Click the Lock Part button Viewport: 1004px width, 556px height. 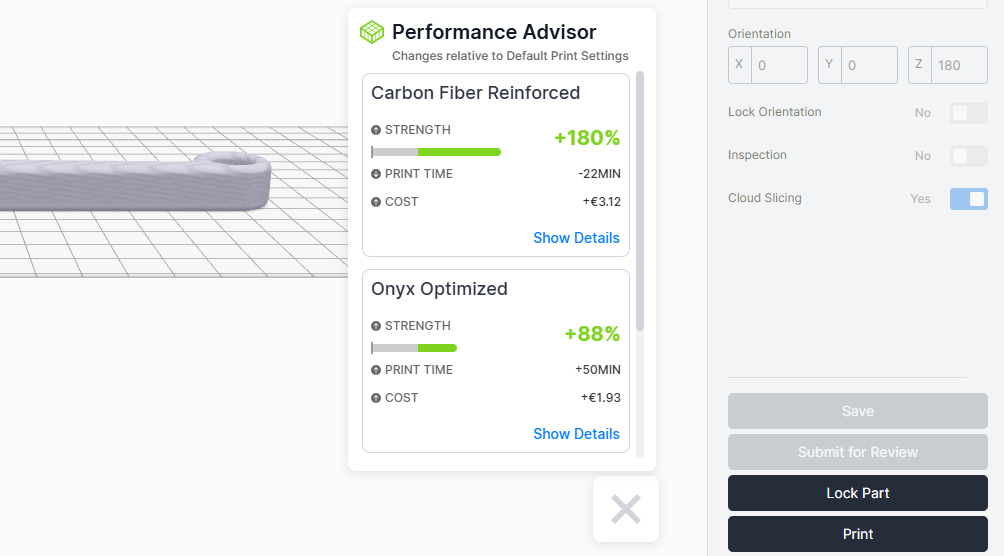coord(857,493)
